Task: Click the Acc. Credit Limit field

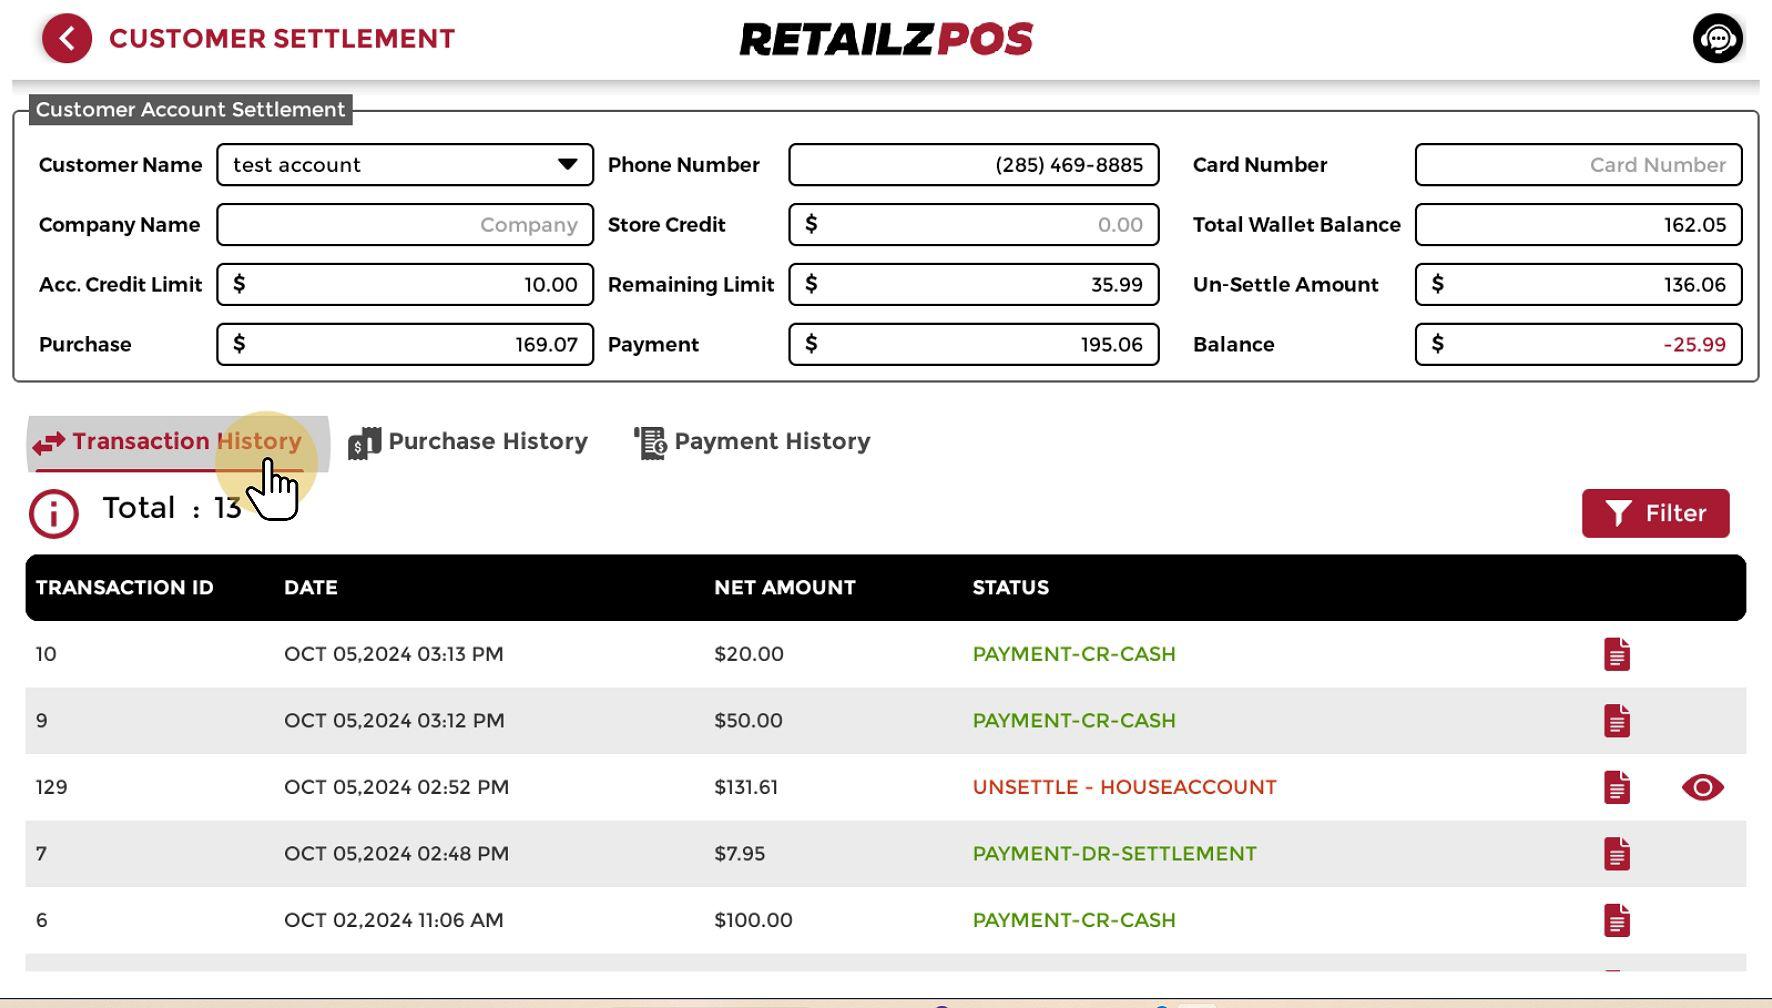Action: [404, 285]
